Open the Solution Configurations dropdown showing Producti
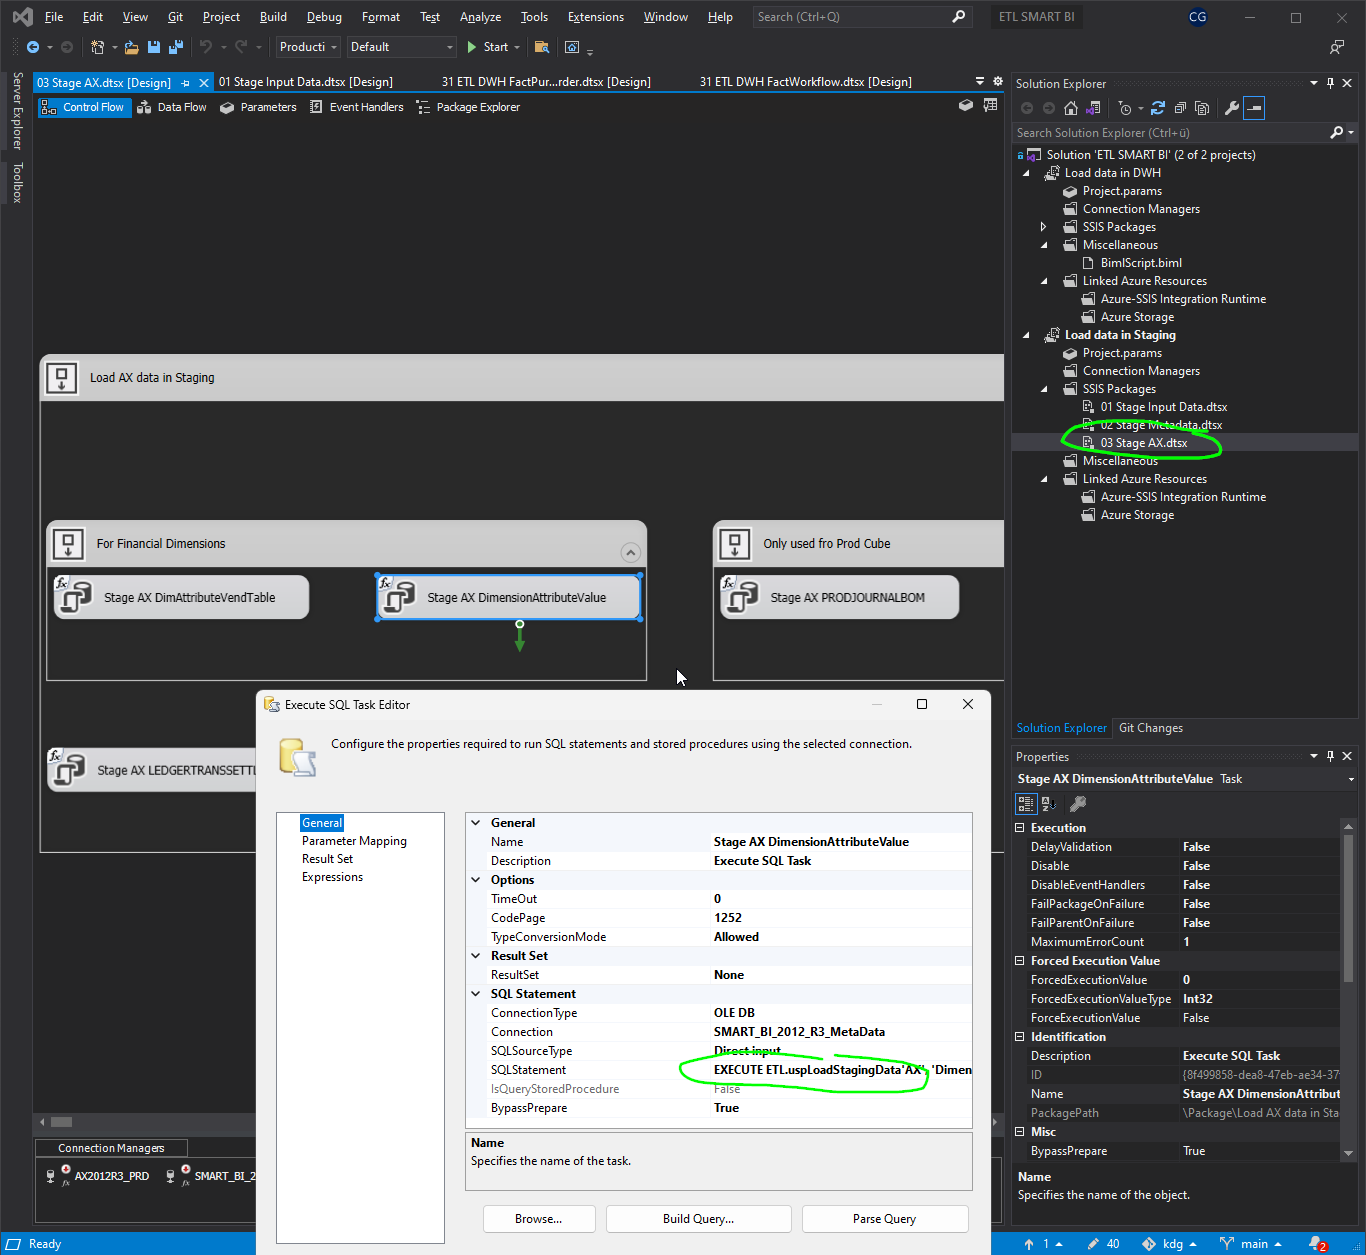The image size is (1366, 1255). pos(308,47)
